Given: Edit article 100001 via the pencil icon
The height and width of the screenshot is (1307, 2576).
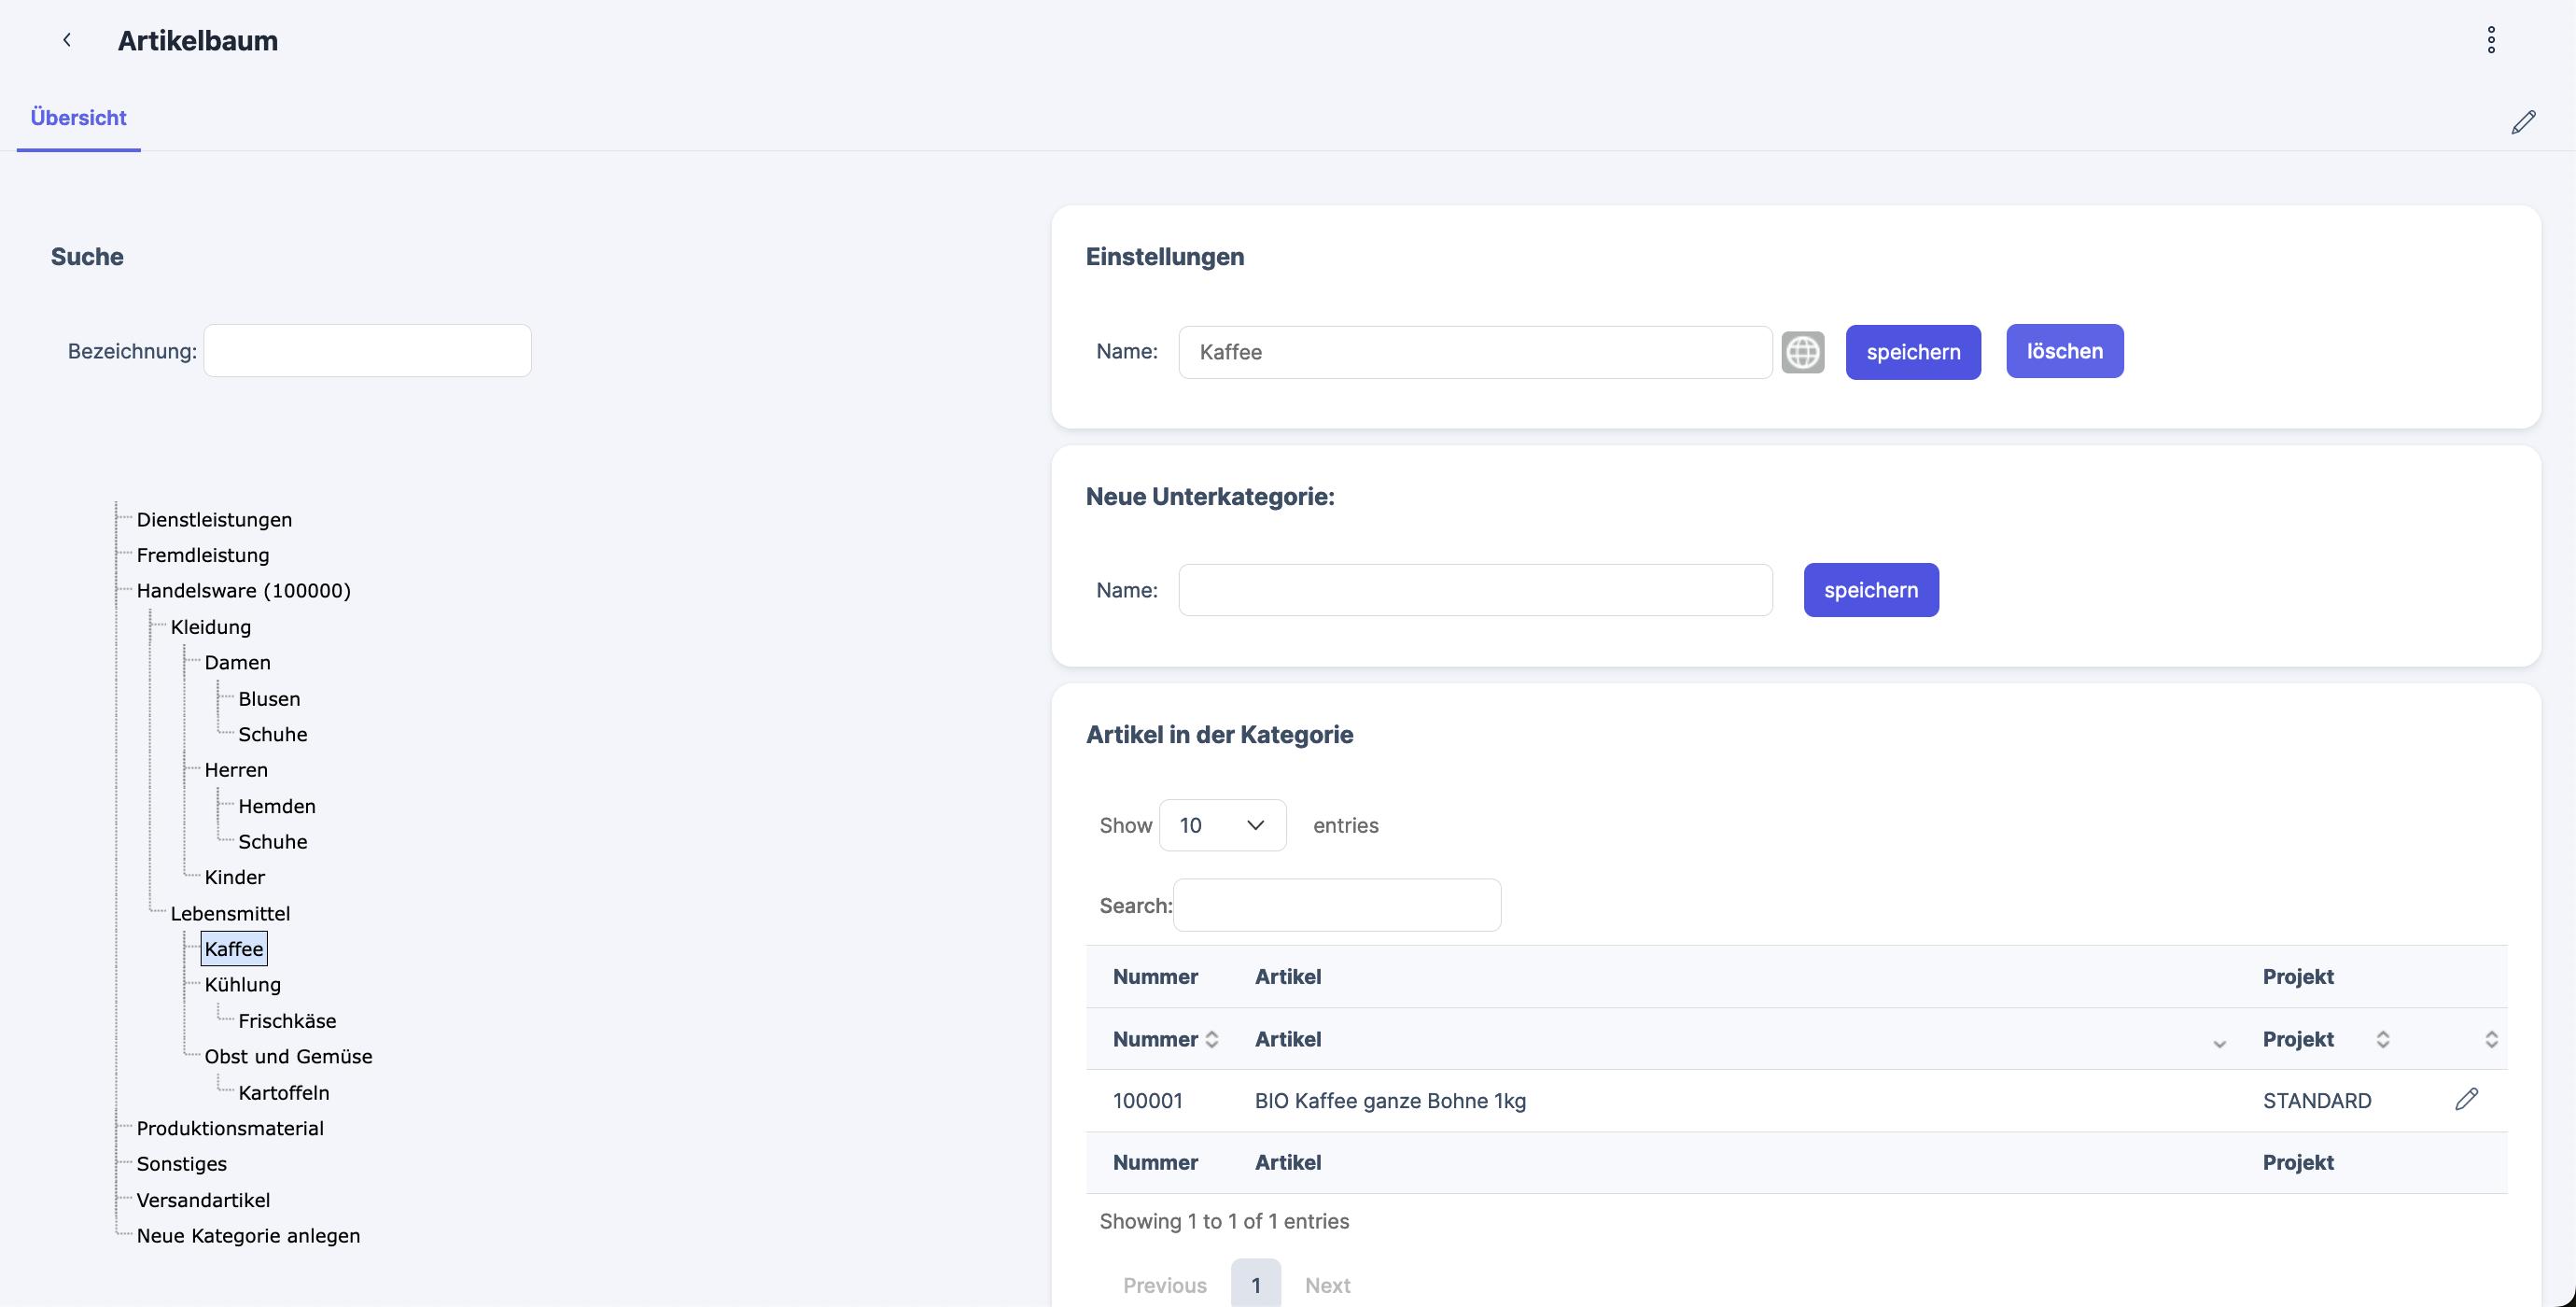Looking at the screenshot, I should tap(2466, 1099).
